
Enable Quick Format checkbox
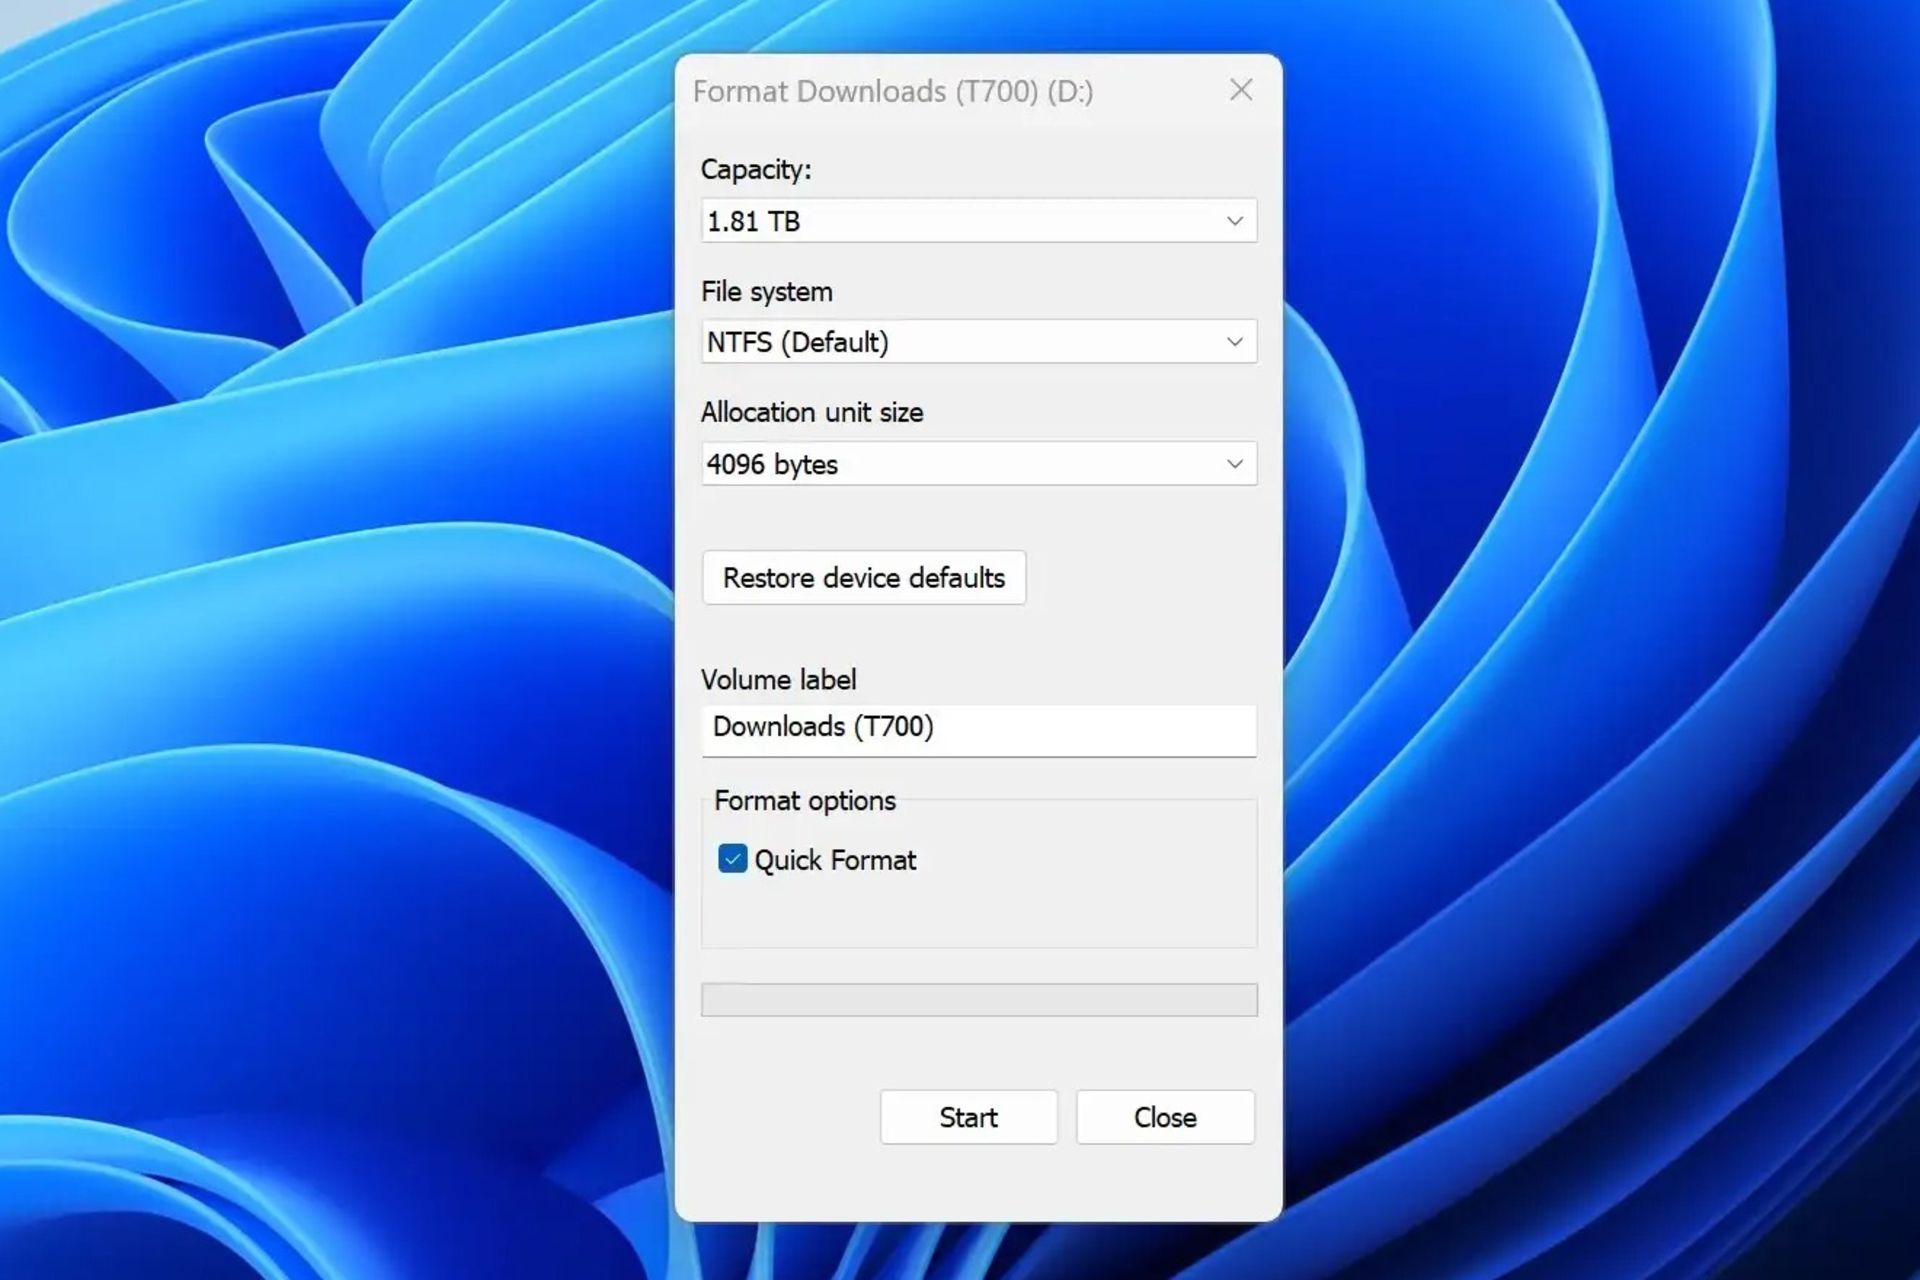733,860
